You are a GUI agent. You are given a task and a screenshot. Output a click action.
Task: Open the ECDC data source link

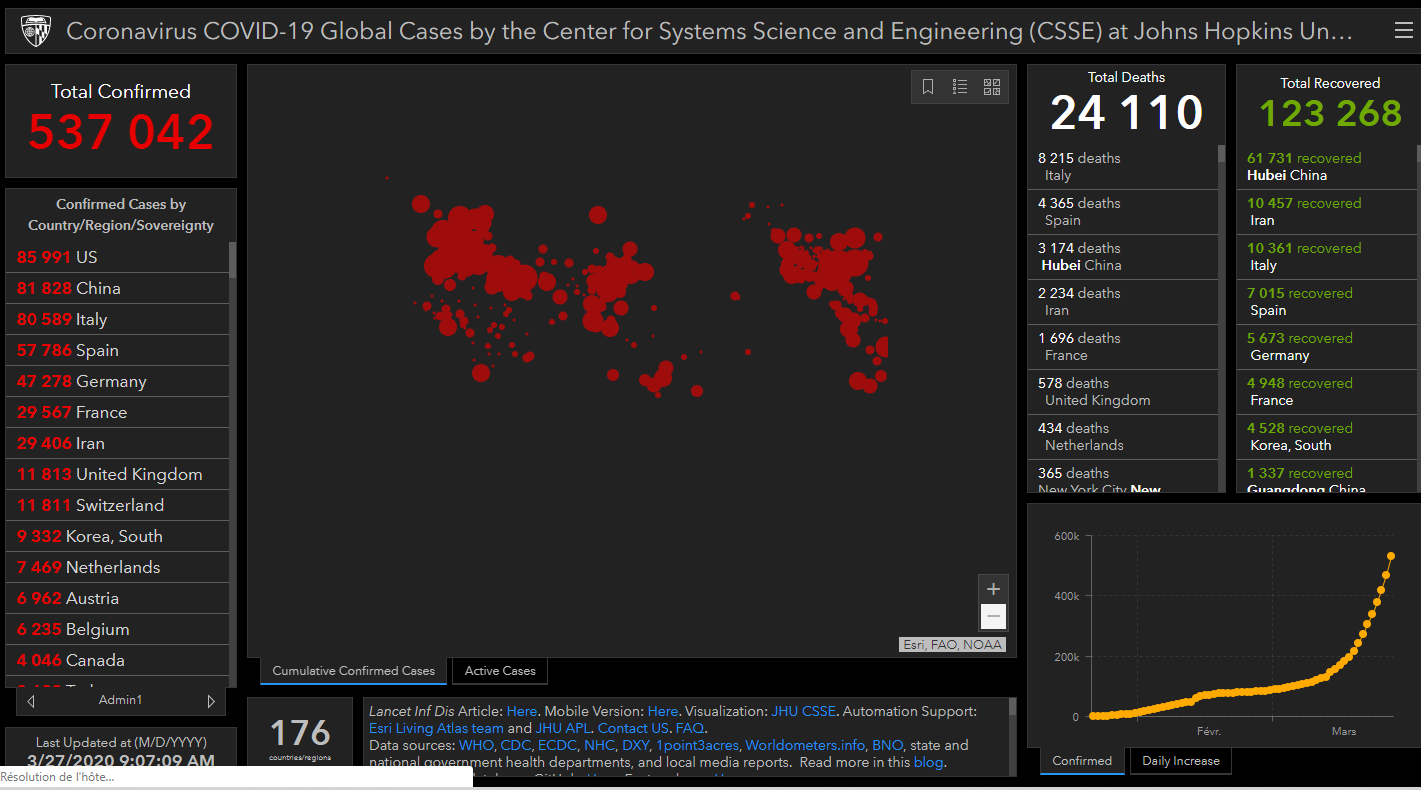coord(558,746)
